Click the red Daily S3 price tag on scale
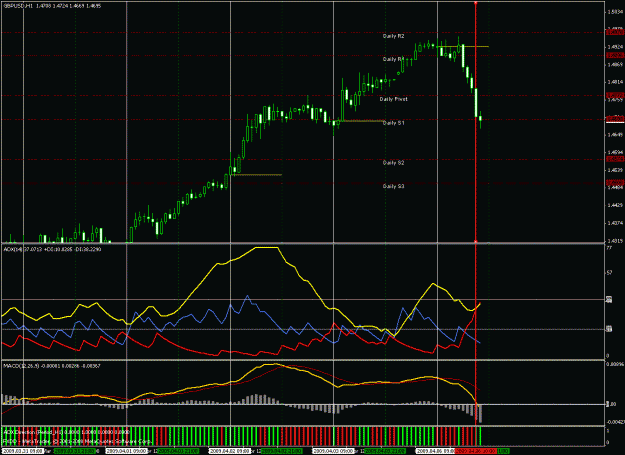Image resolution: width=625 pixels, height=455 pixels. pos(615,182)
